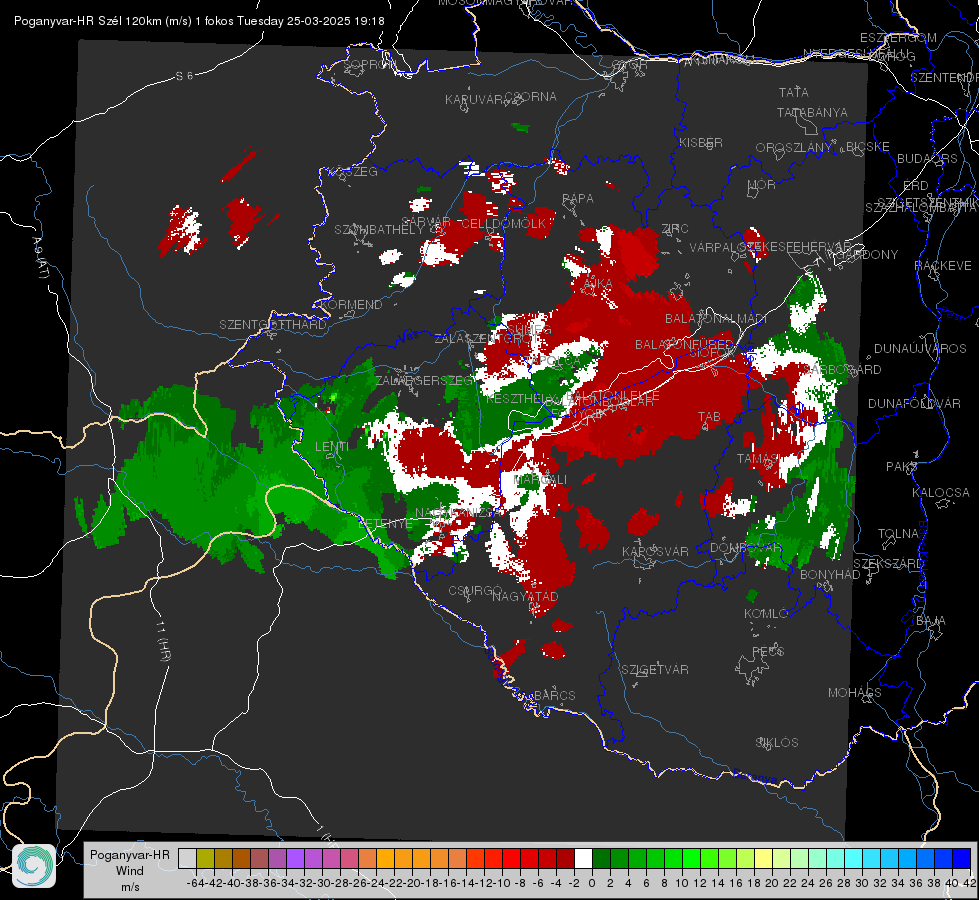Image resolution: width=979 pixels, height=900 pixels.
Task: Click the DUNAFOLDVAR city label
Action: point(914,403)
